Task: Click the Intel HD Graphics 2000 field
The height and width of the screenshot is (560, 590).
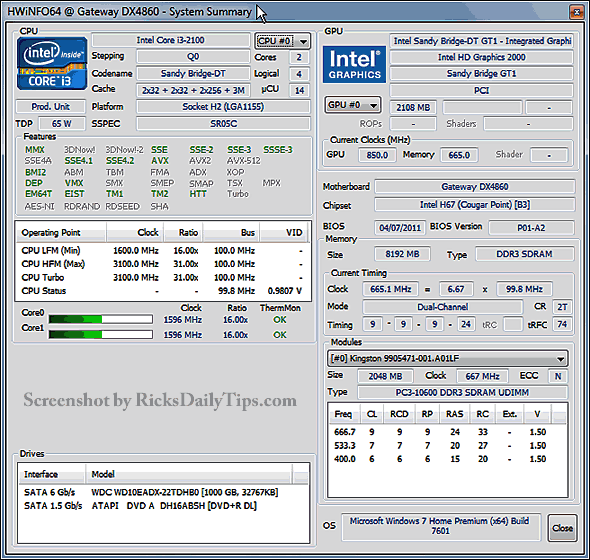Action: 482,57
